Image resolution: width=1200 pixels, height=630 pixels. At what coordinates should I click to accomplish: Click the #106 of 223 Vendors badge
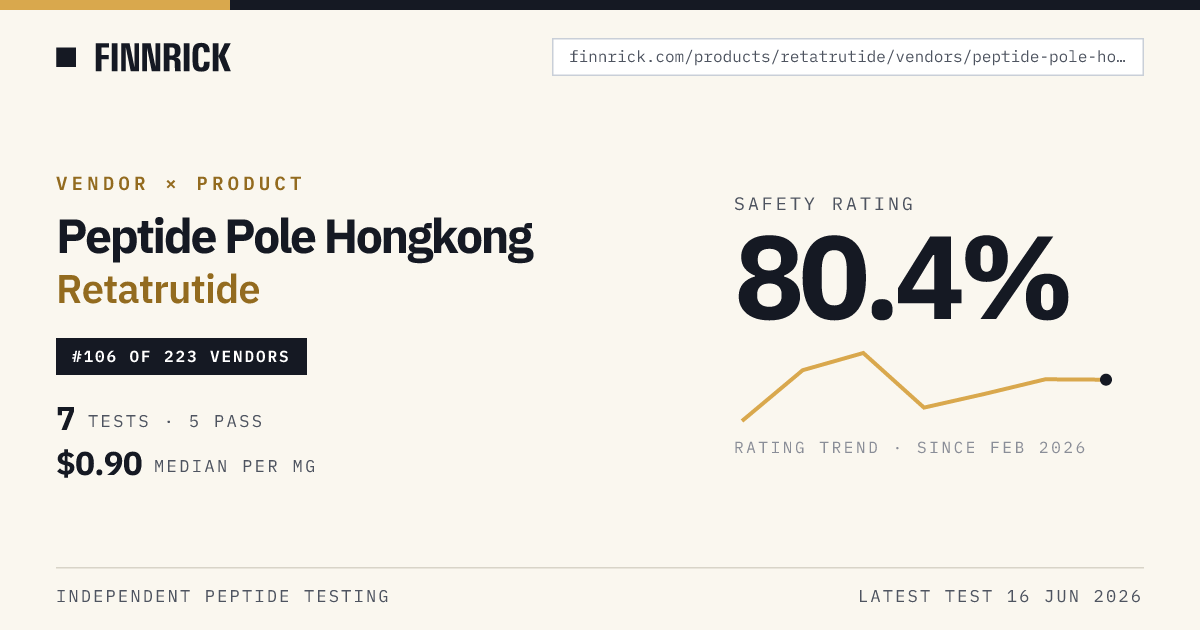tap(181, 357)
